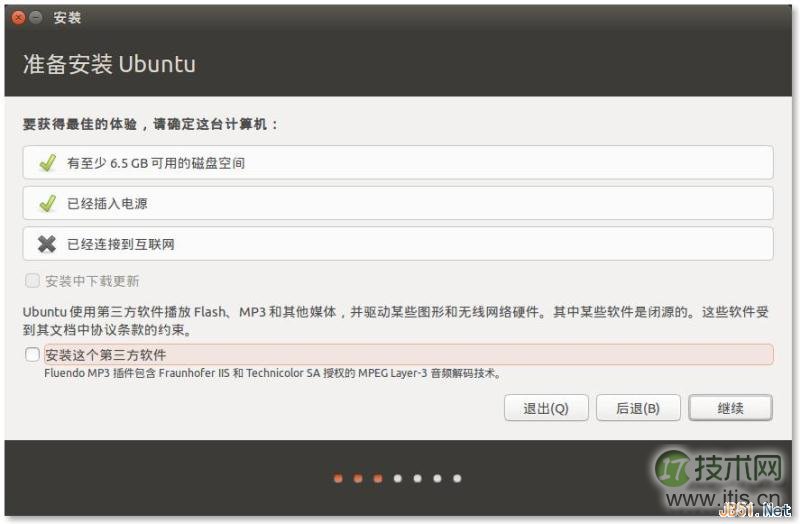Click the 要获得最佳的体验 instruction text
Viewport: 800px width, 524px height.
pos(151,124)
